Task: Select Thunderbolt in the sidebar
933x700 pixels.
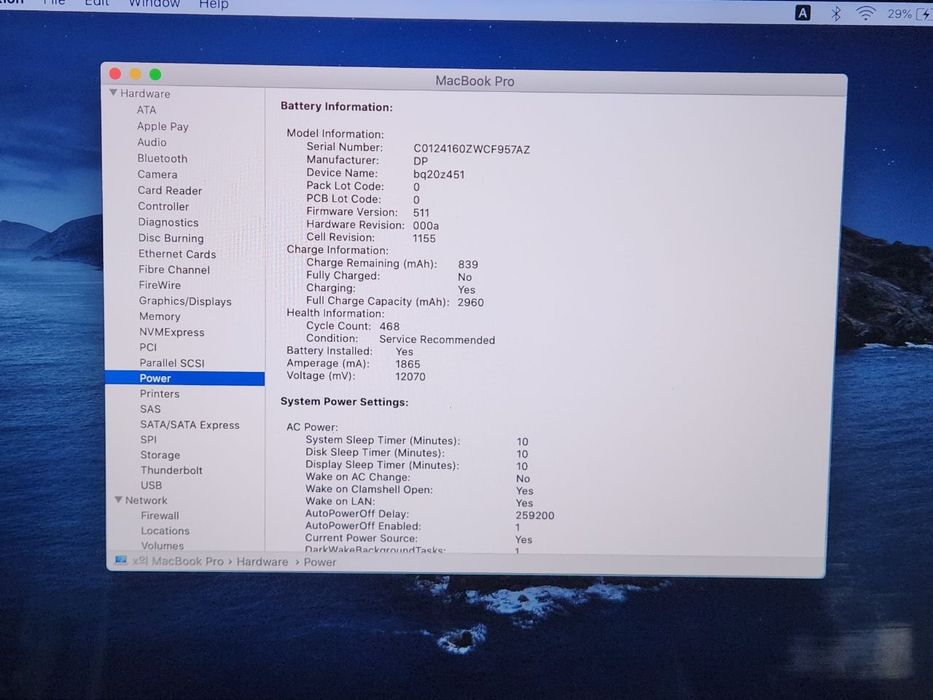Action: coord(171,470)
